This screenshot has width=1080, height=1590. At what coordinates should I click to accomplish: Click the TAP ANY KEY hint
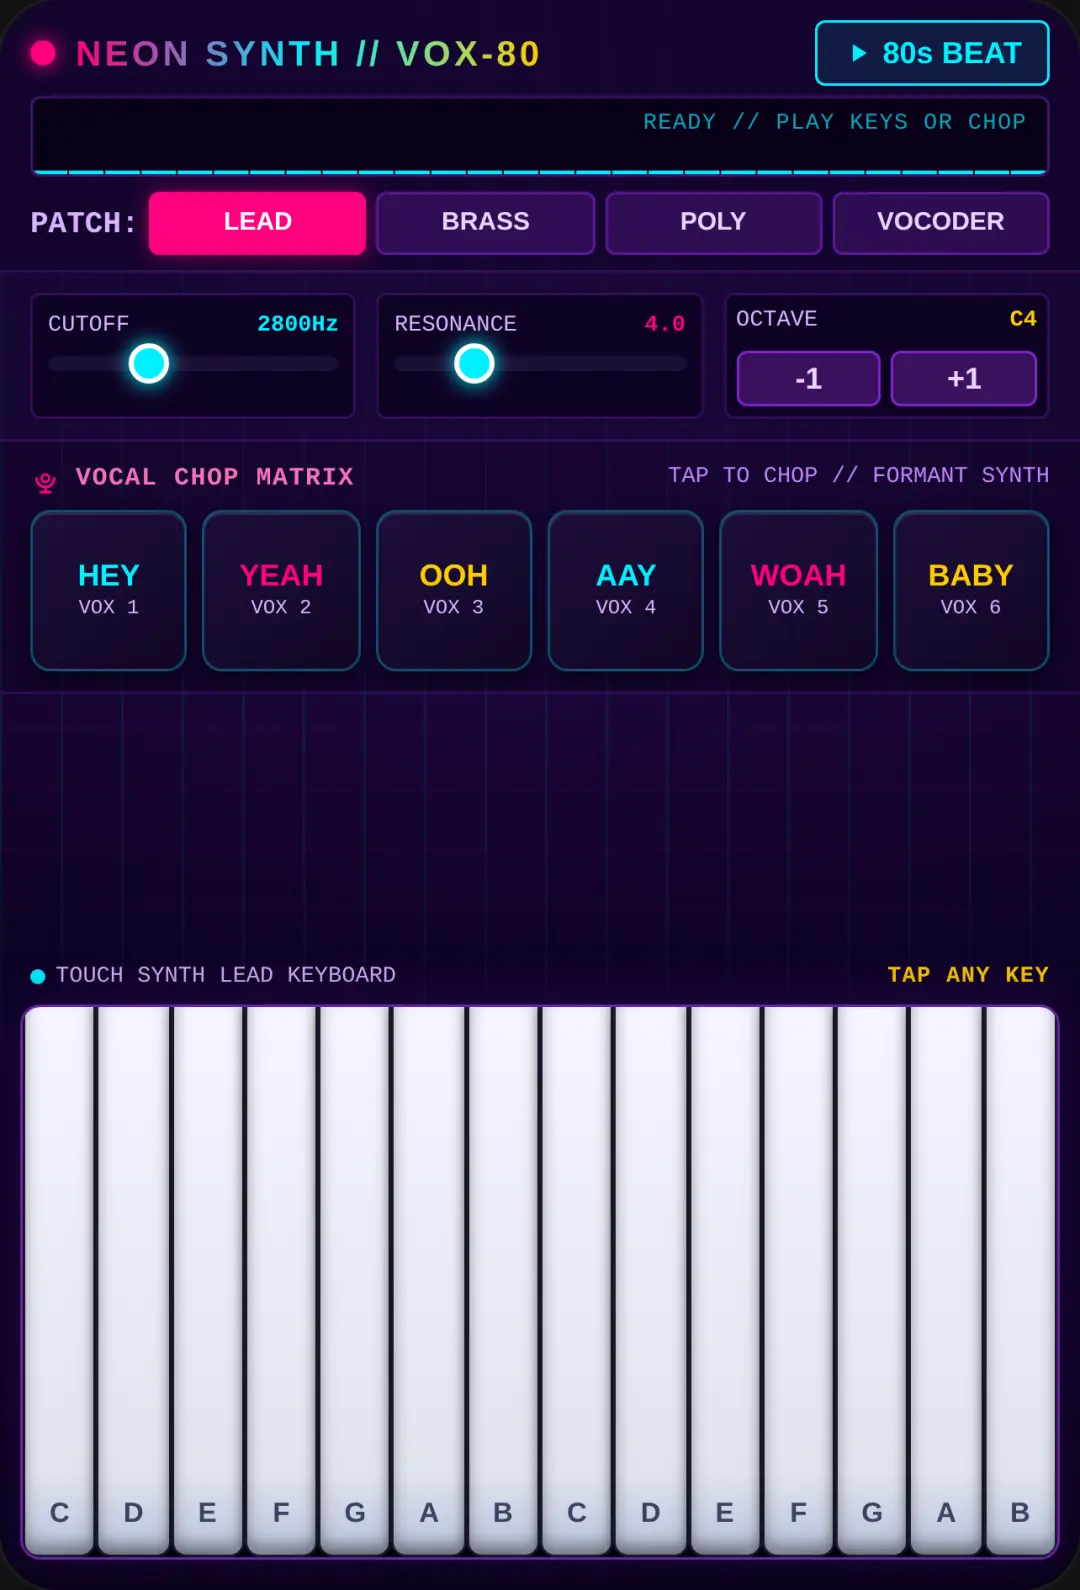point(968,975)
